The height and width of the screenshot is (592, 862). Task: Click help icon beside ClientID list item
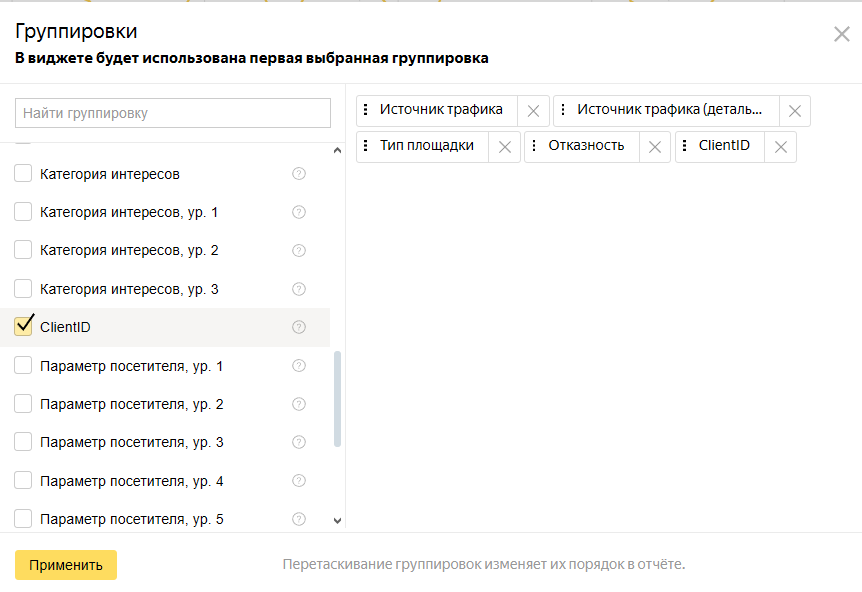298,327
